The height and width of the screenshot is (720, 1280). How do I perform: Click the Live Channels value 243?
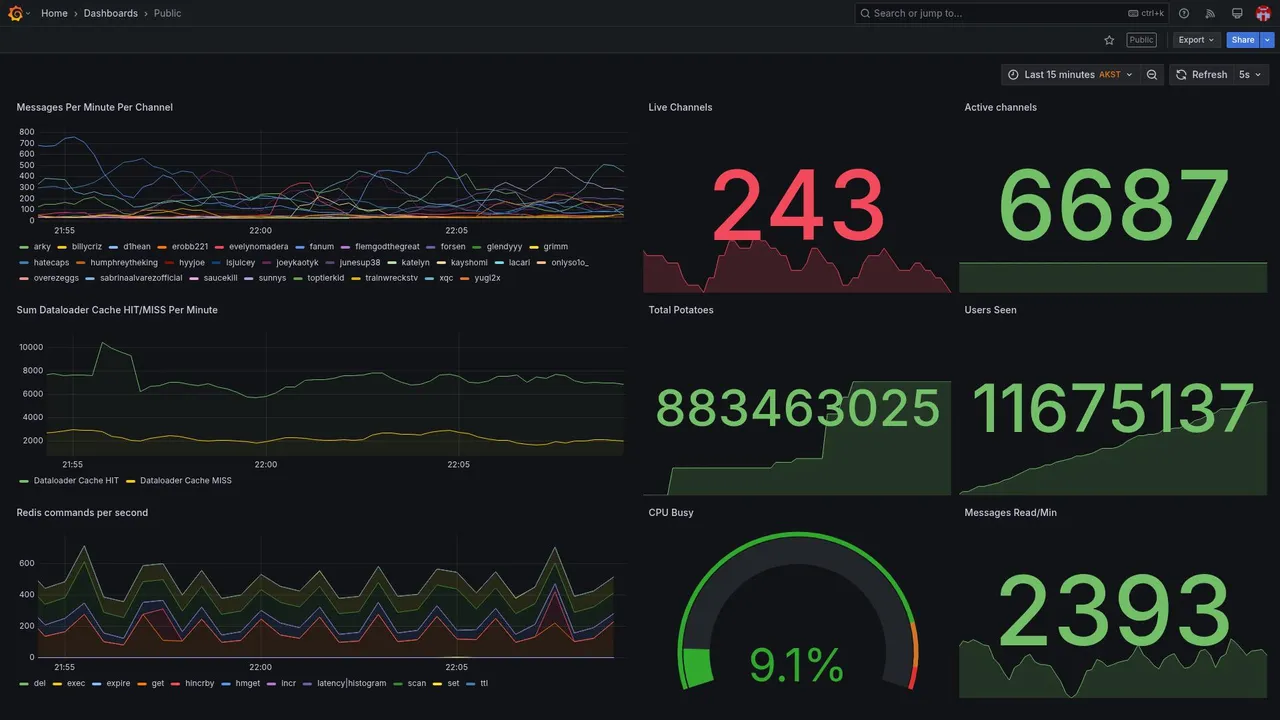point(798,206)
